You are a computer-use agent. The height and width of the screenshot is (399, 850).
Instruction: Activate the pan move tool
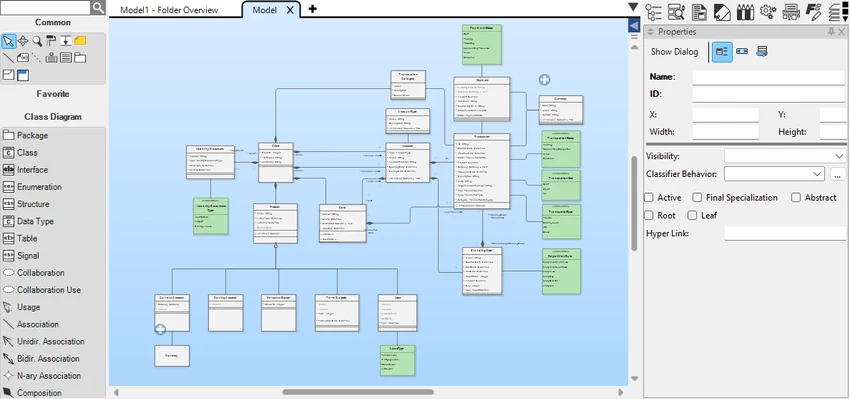tap(23, 41)
